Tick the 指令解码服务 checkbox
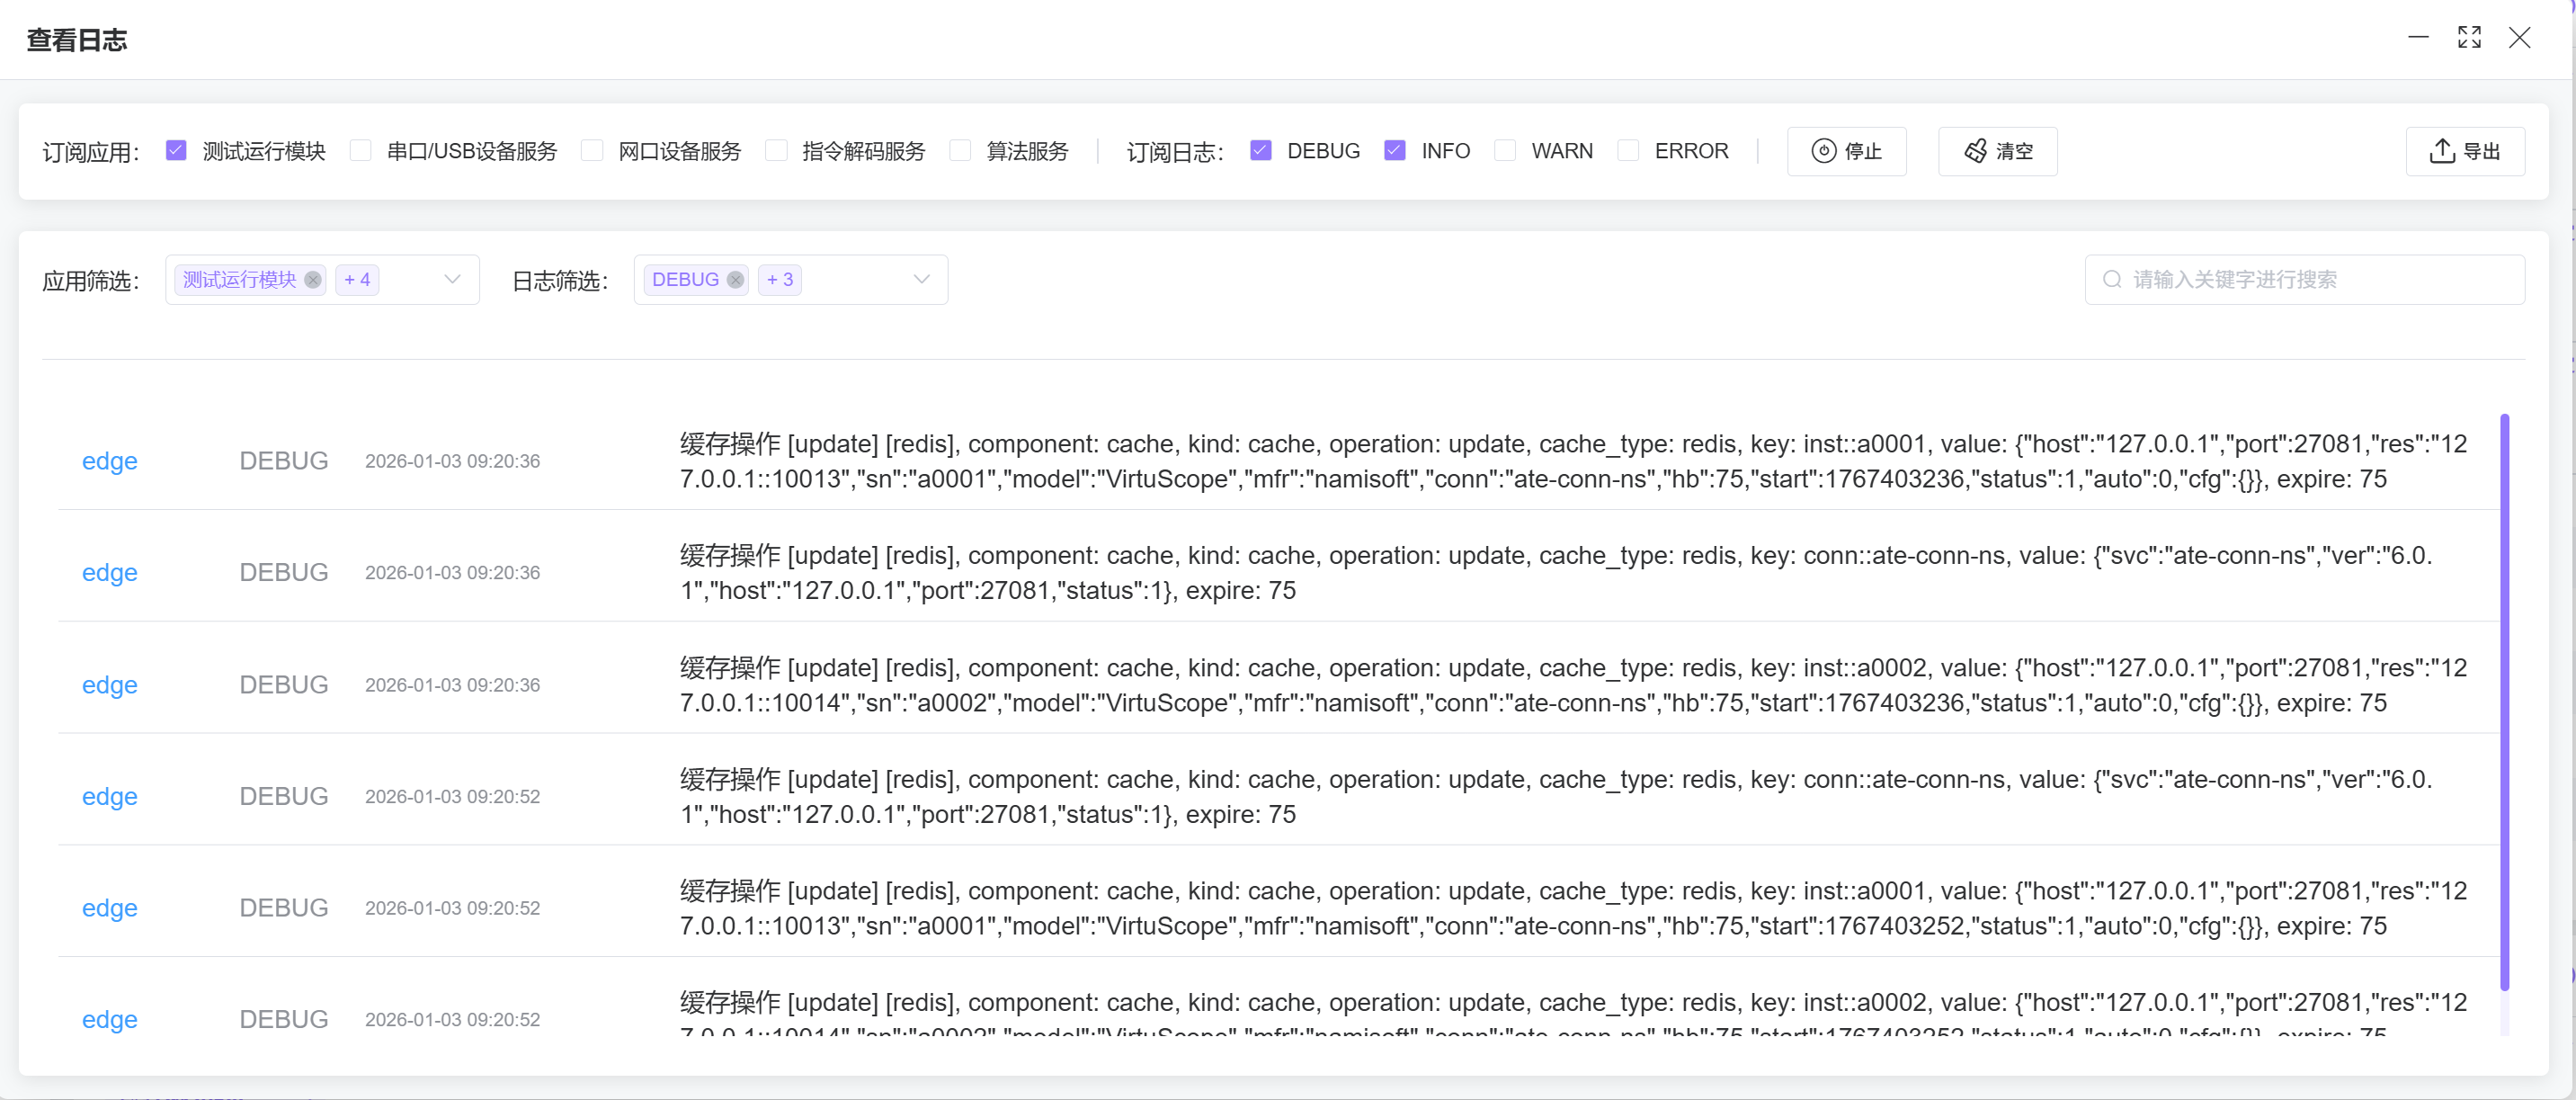This screenshot has width=2576, height=1100. (x=776, y=151)
